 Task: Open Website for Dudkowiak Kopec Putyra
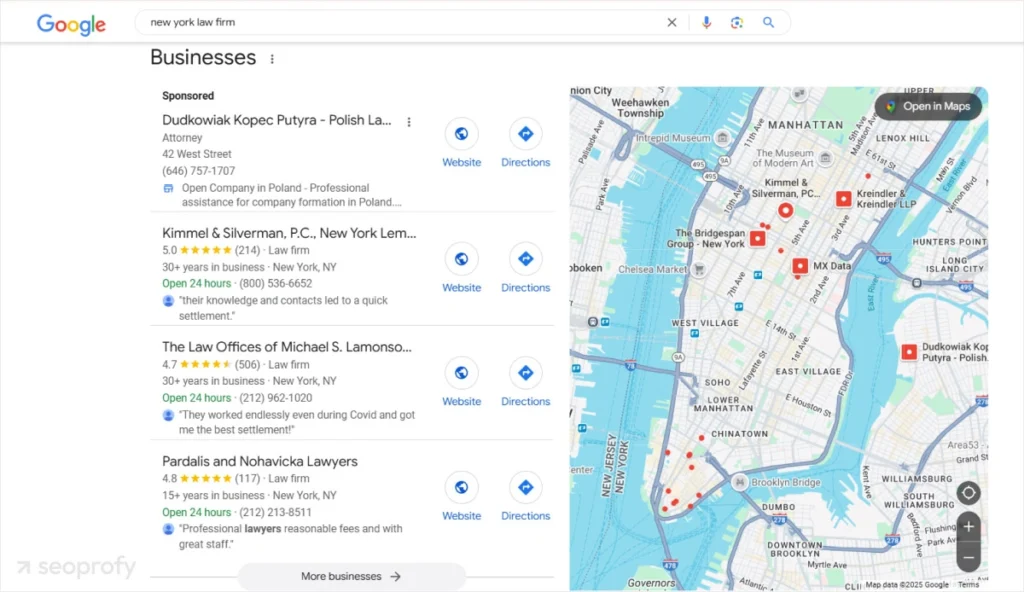[x=461, y=142]
